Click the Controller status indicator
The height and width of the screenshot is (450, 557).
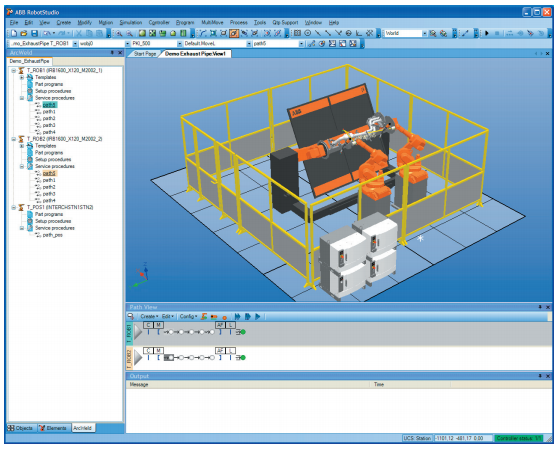(x=518, y=438)
